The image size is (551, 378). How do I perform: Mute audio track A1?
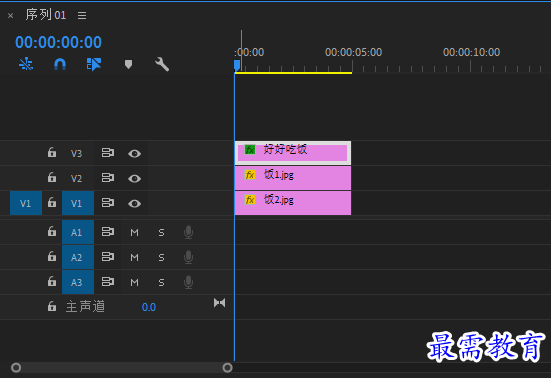click(x=134, y=232)
